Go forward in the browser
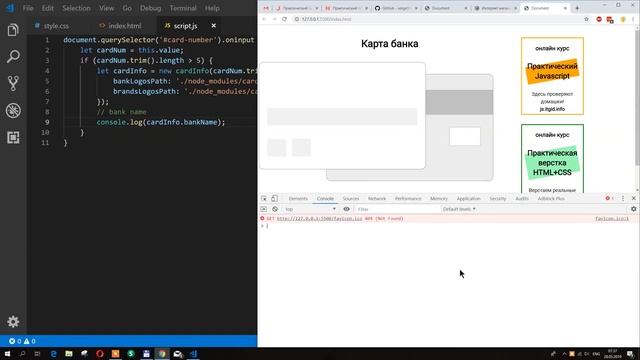This screenshot has width=640, height=360. pos(274,19)
